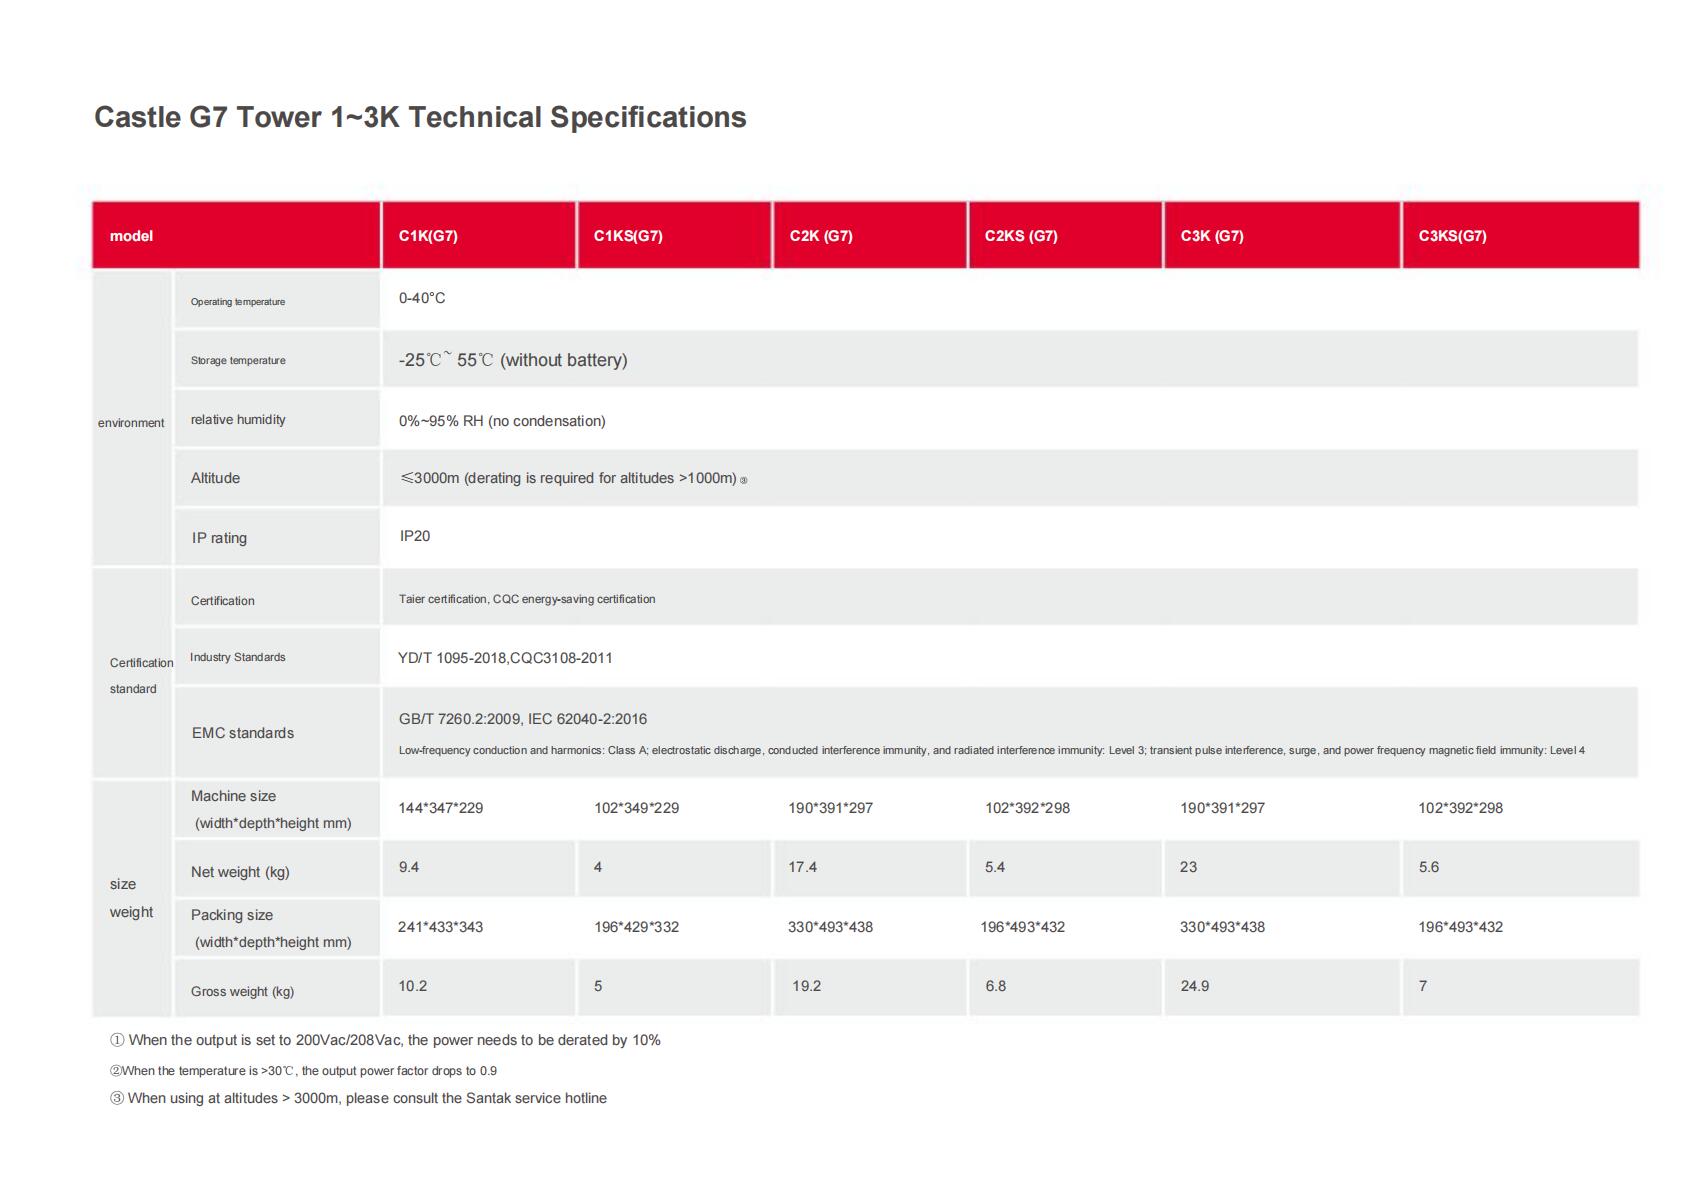This screenshot has width=1689, height=1200.
Task: Select the Operating temperature value 0-40°C
Action: coord(422,298)
